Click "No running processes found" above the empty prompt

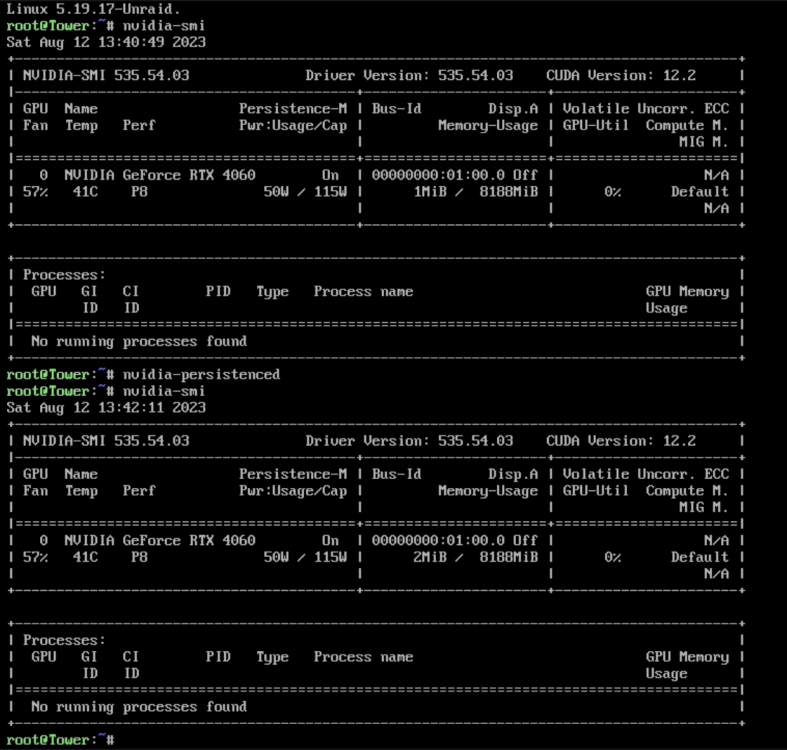[139, 707]
